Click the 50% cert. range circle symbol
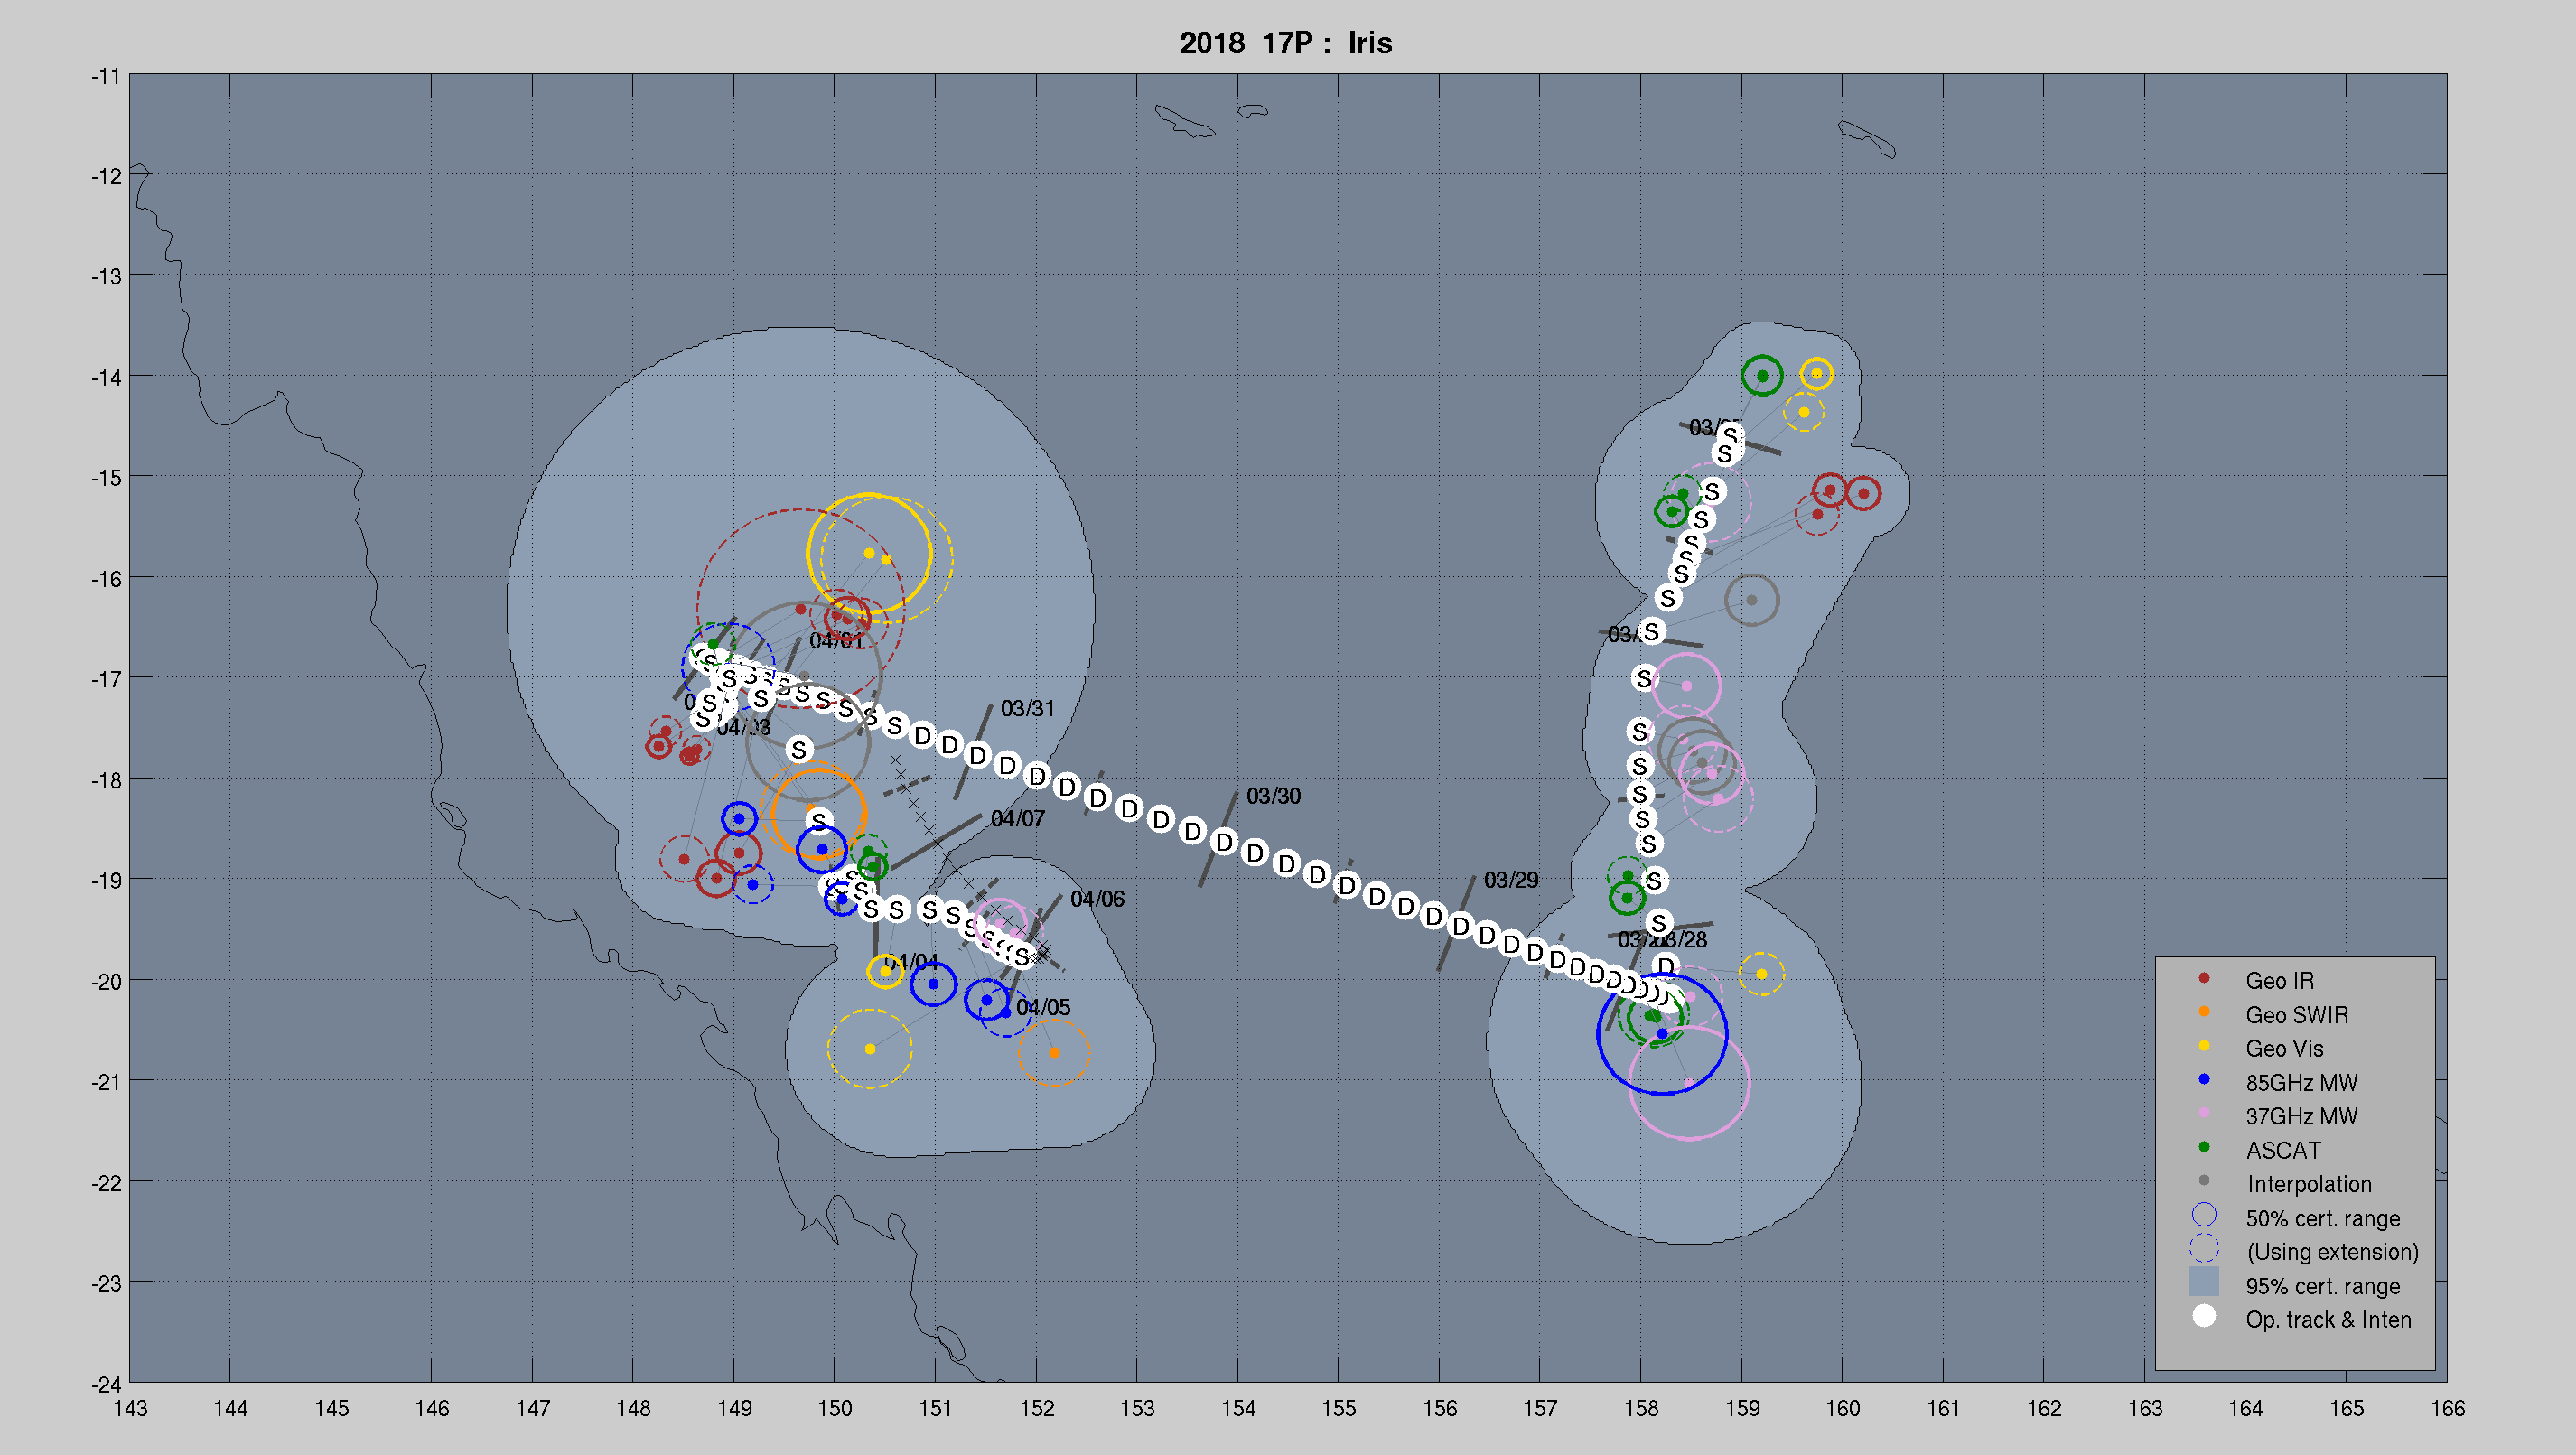The height and width of the screenshot is (1455, 2576). pyautogui.click(x=2204, y=1215)
